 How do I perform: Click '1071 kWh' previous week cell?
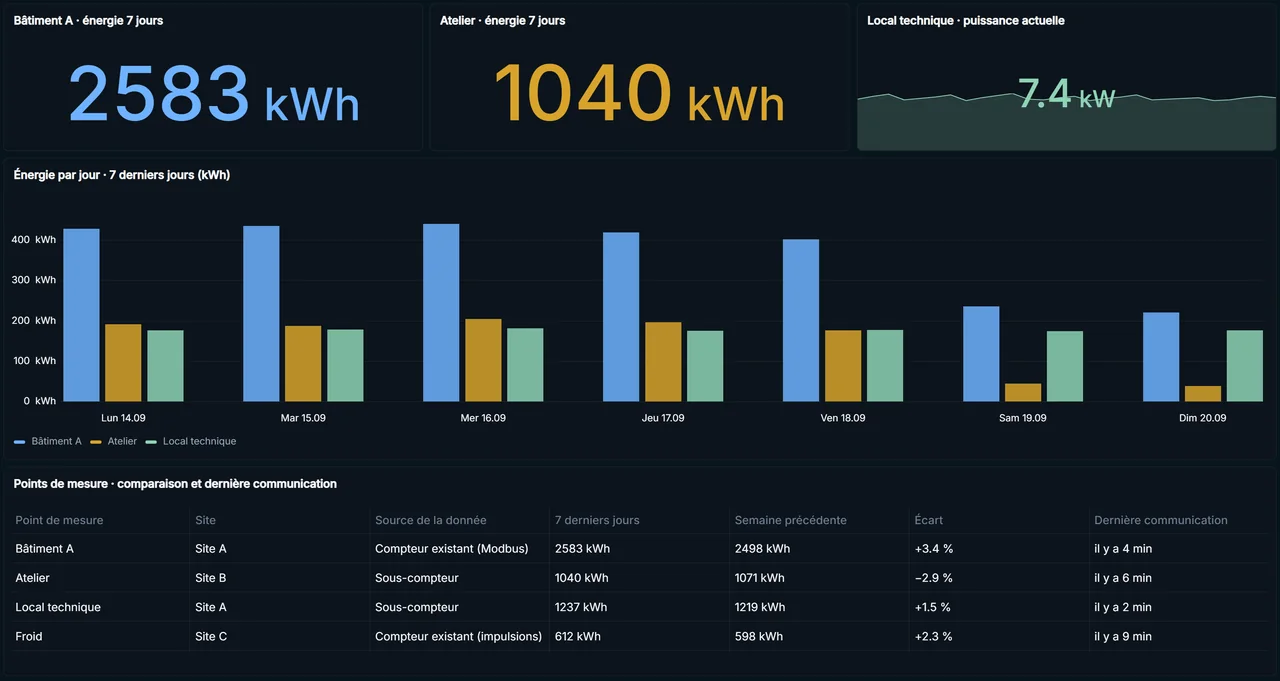tap(760, 578)
